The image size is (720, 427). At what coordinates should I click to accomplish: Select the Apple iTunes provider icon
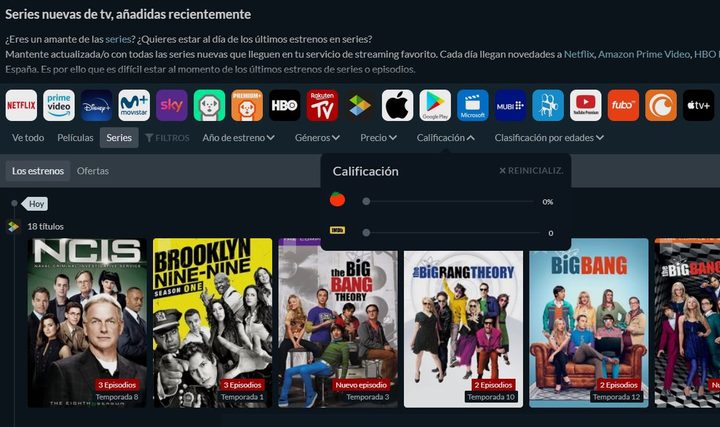coord(398,105)
